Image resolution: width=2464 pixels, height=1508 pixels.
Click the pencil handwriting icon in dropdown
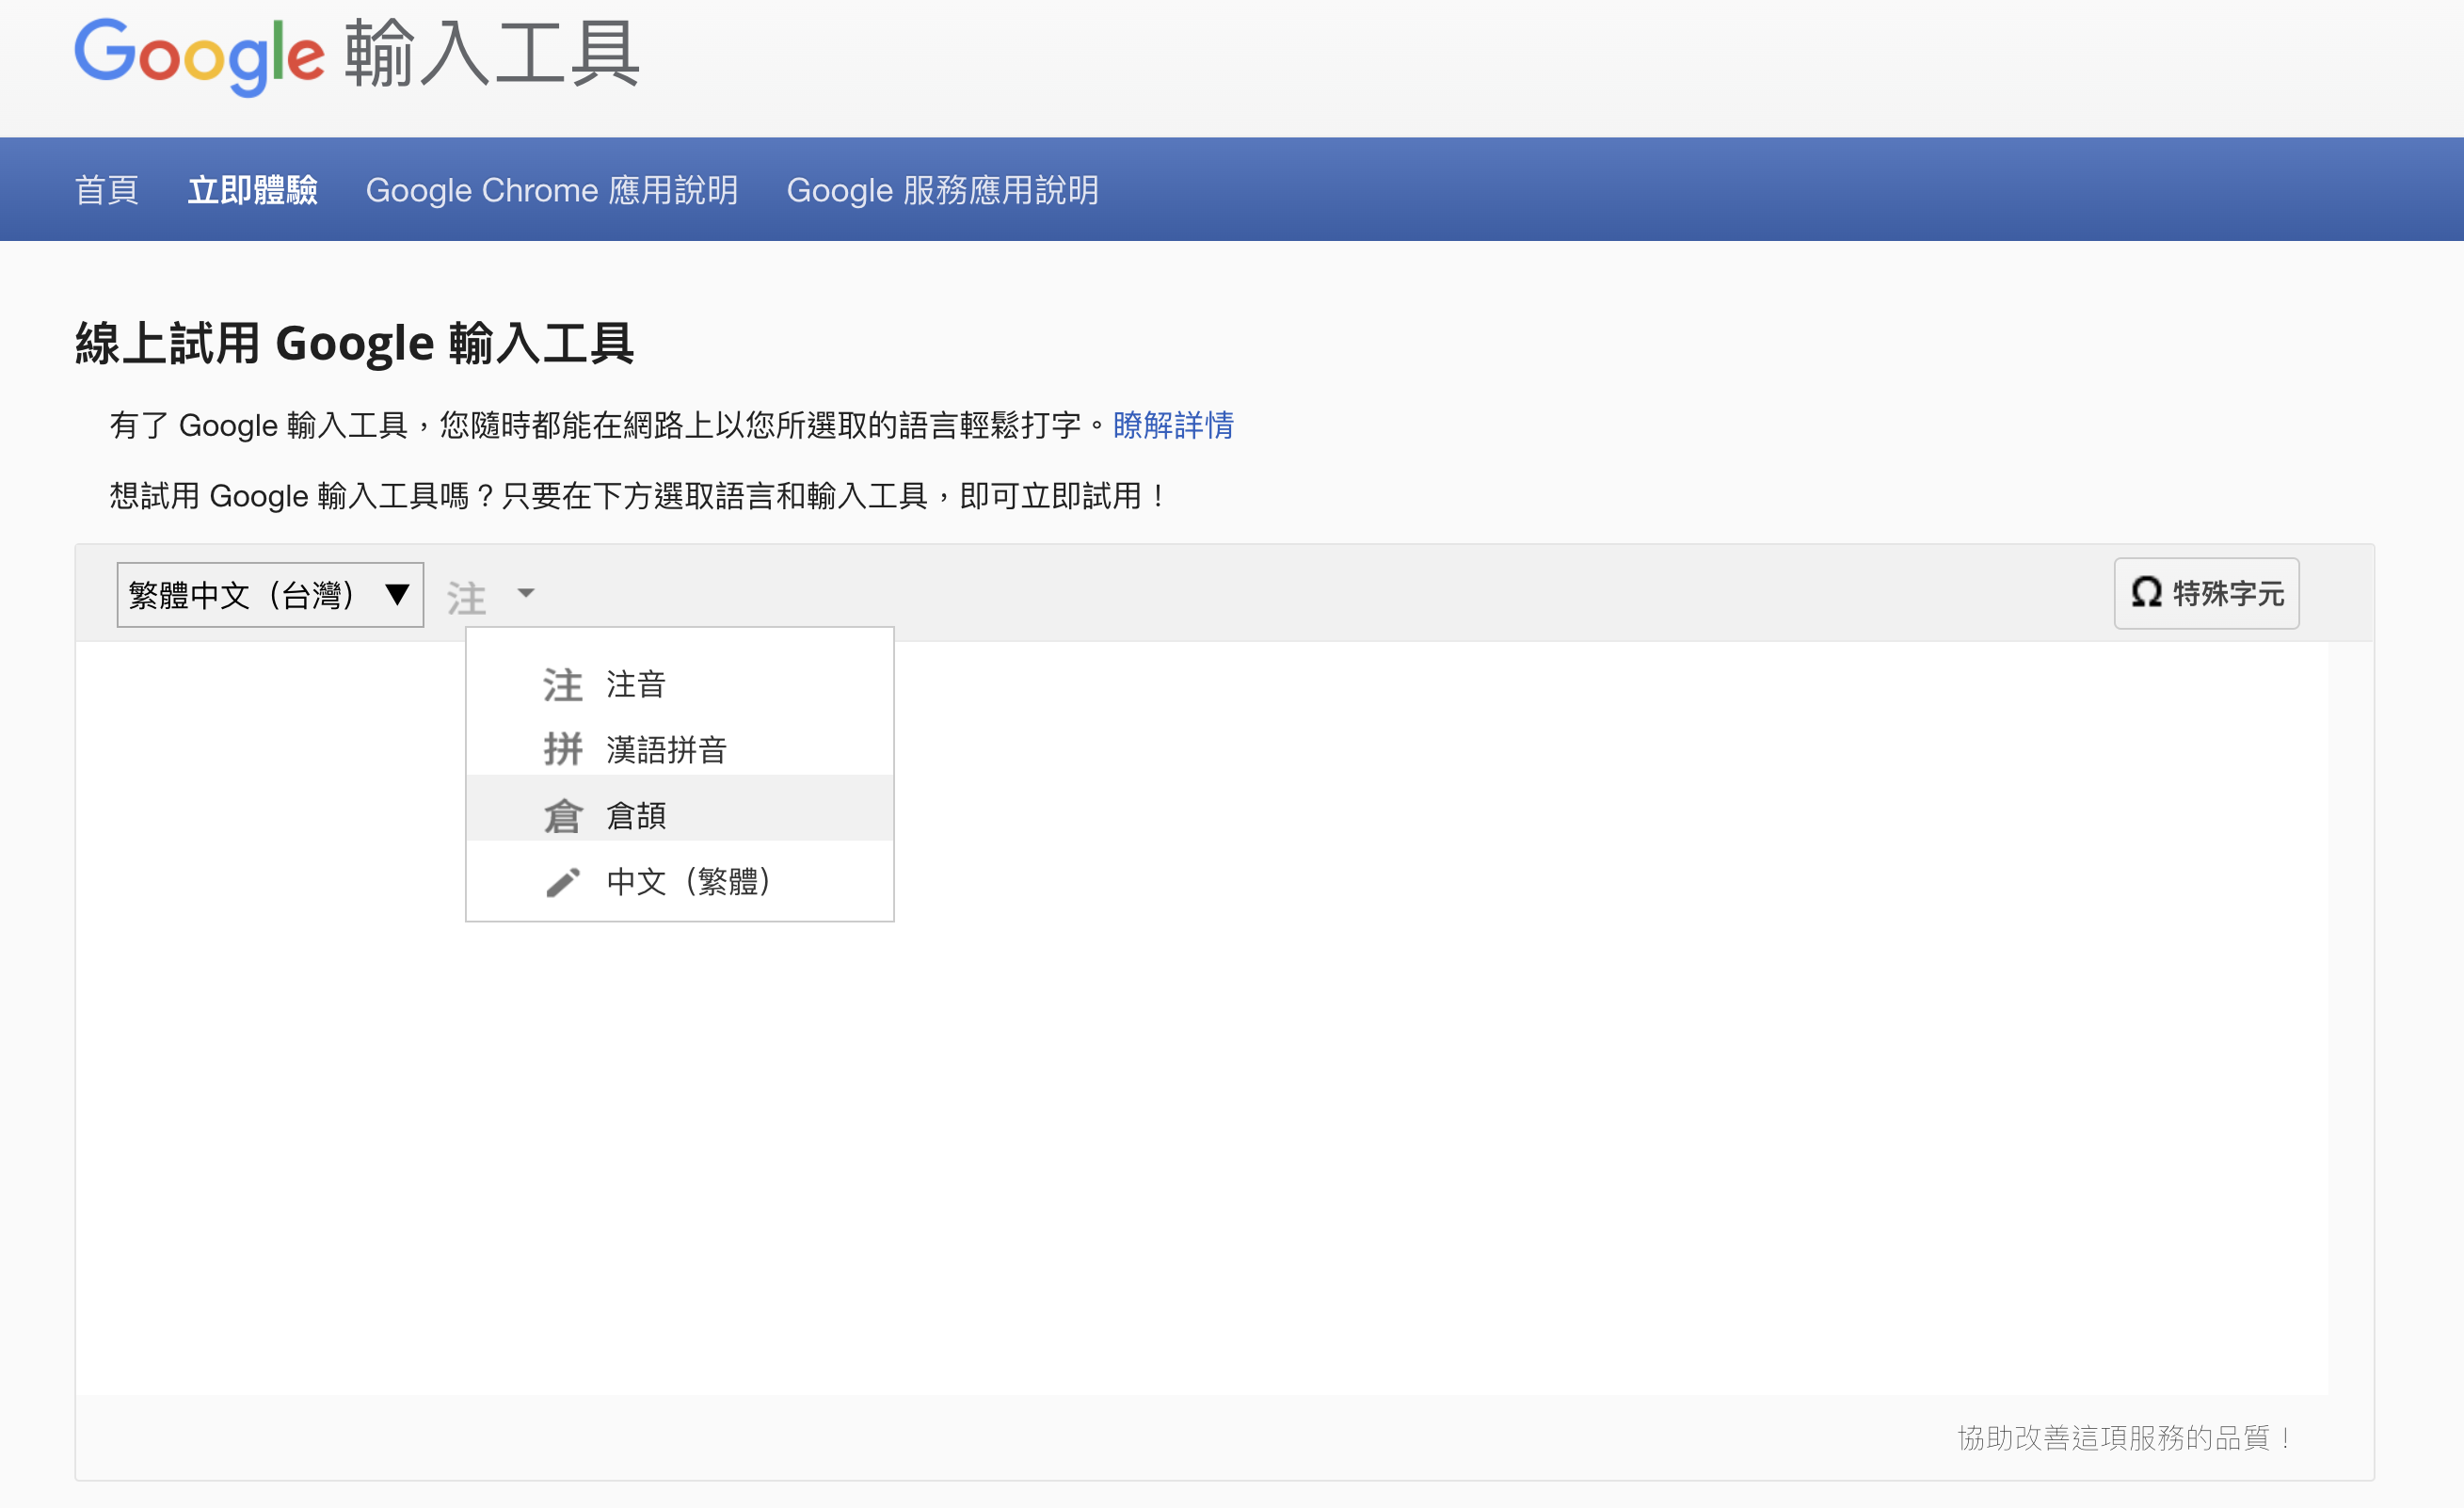(x=562, y=882)
